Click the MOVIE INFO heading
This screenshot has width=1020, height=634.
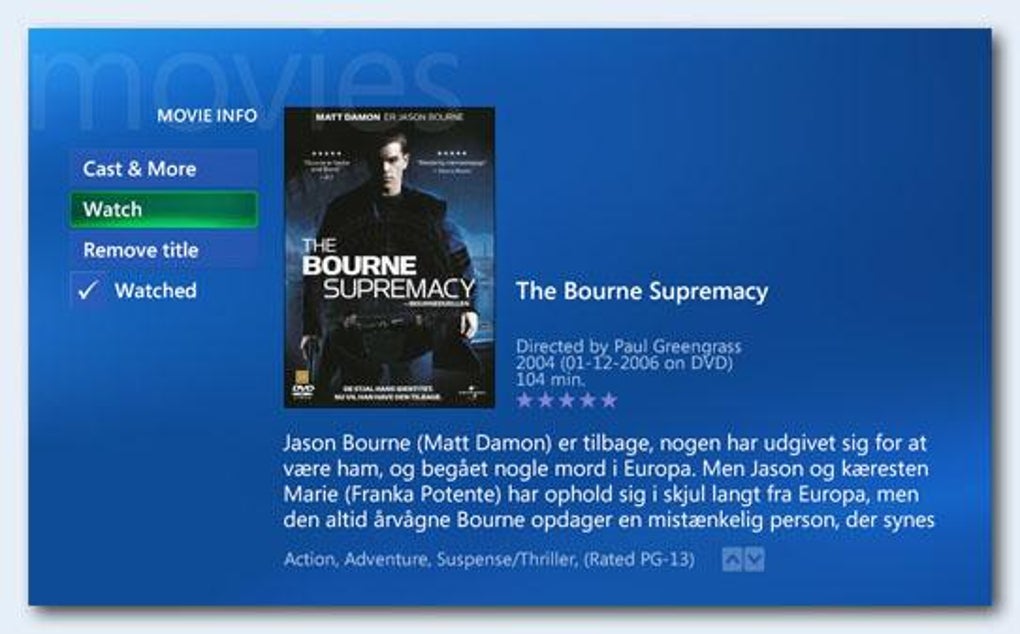[207, 116]
